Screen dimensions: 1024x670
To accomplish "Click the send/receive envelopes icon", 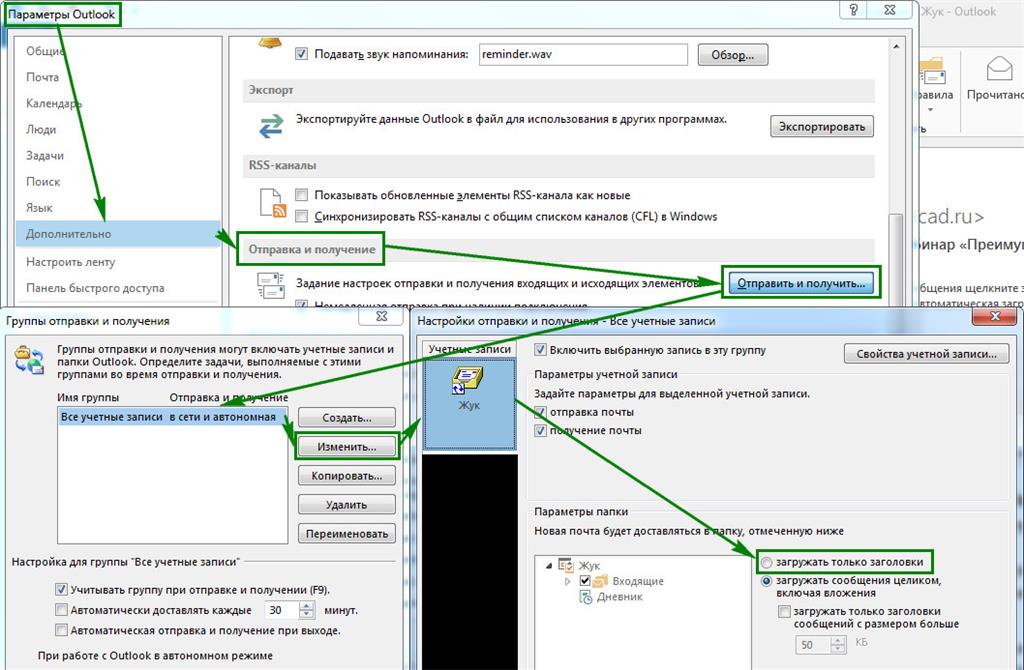I will click(270, 285).
